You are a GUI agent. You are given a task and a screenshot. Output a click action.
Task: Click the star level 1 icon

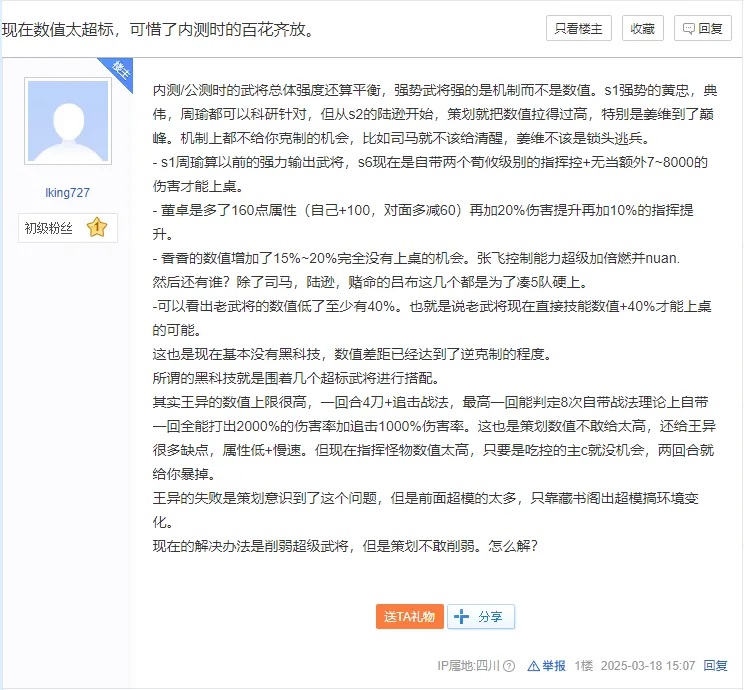tap(97, 227)
